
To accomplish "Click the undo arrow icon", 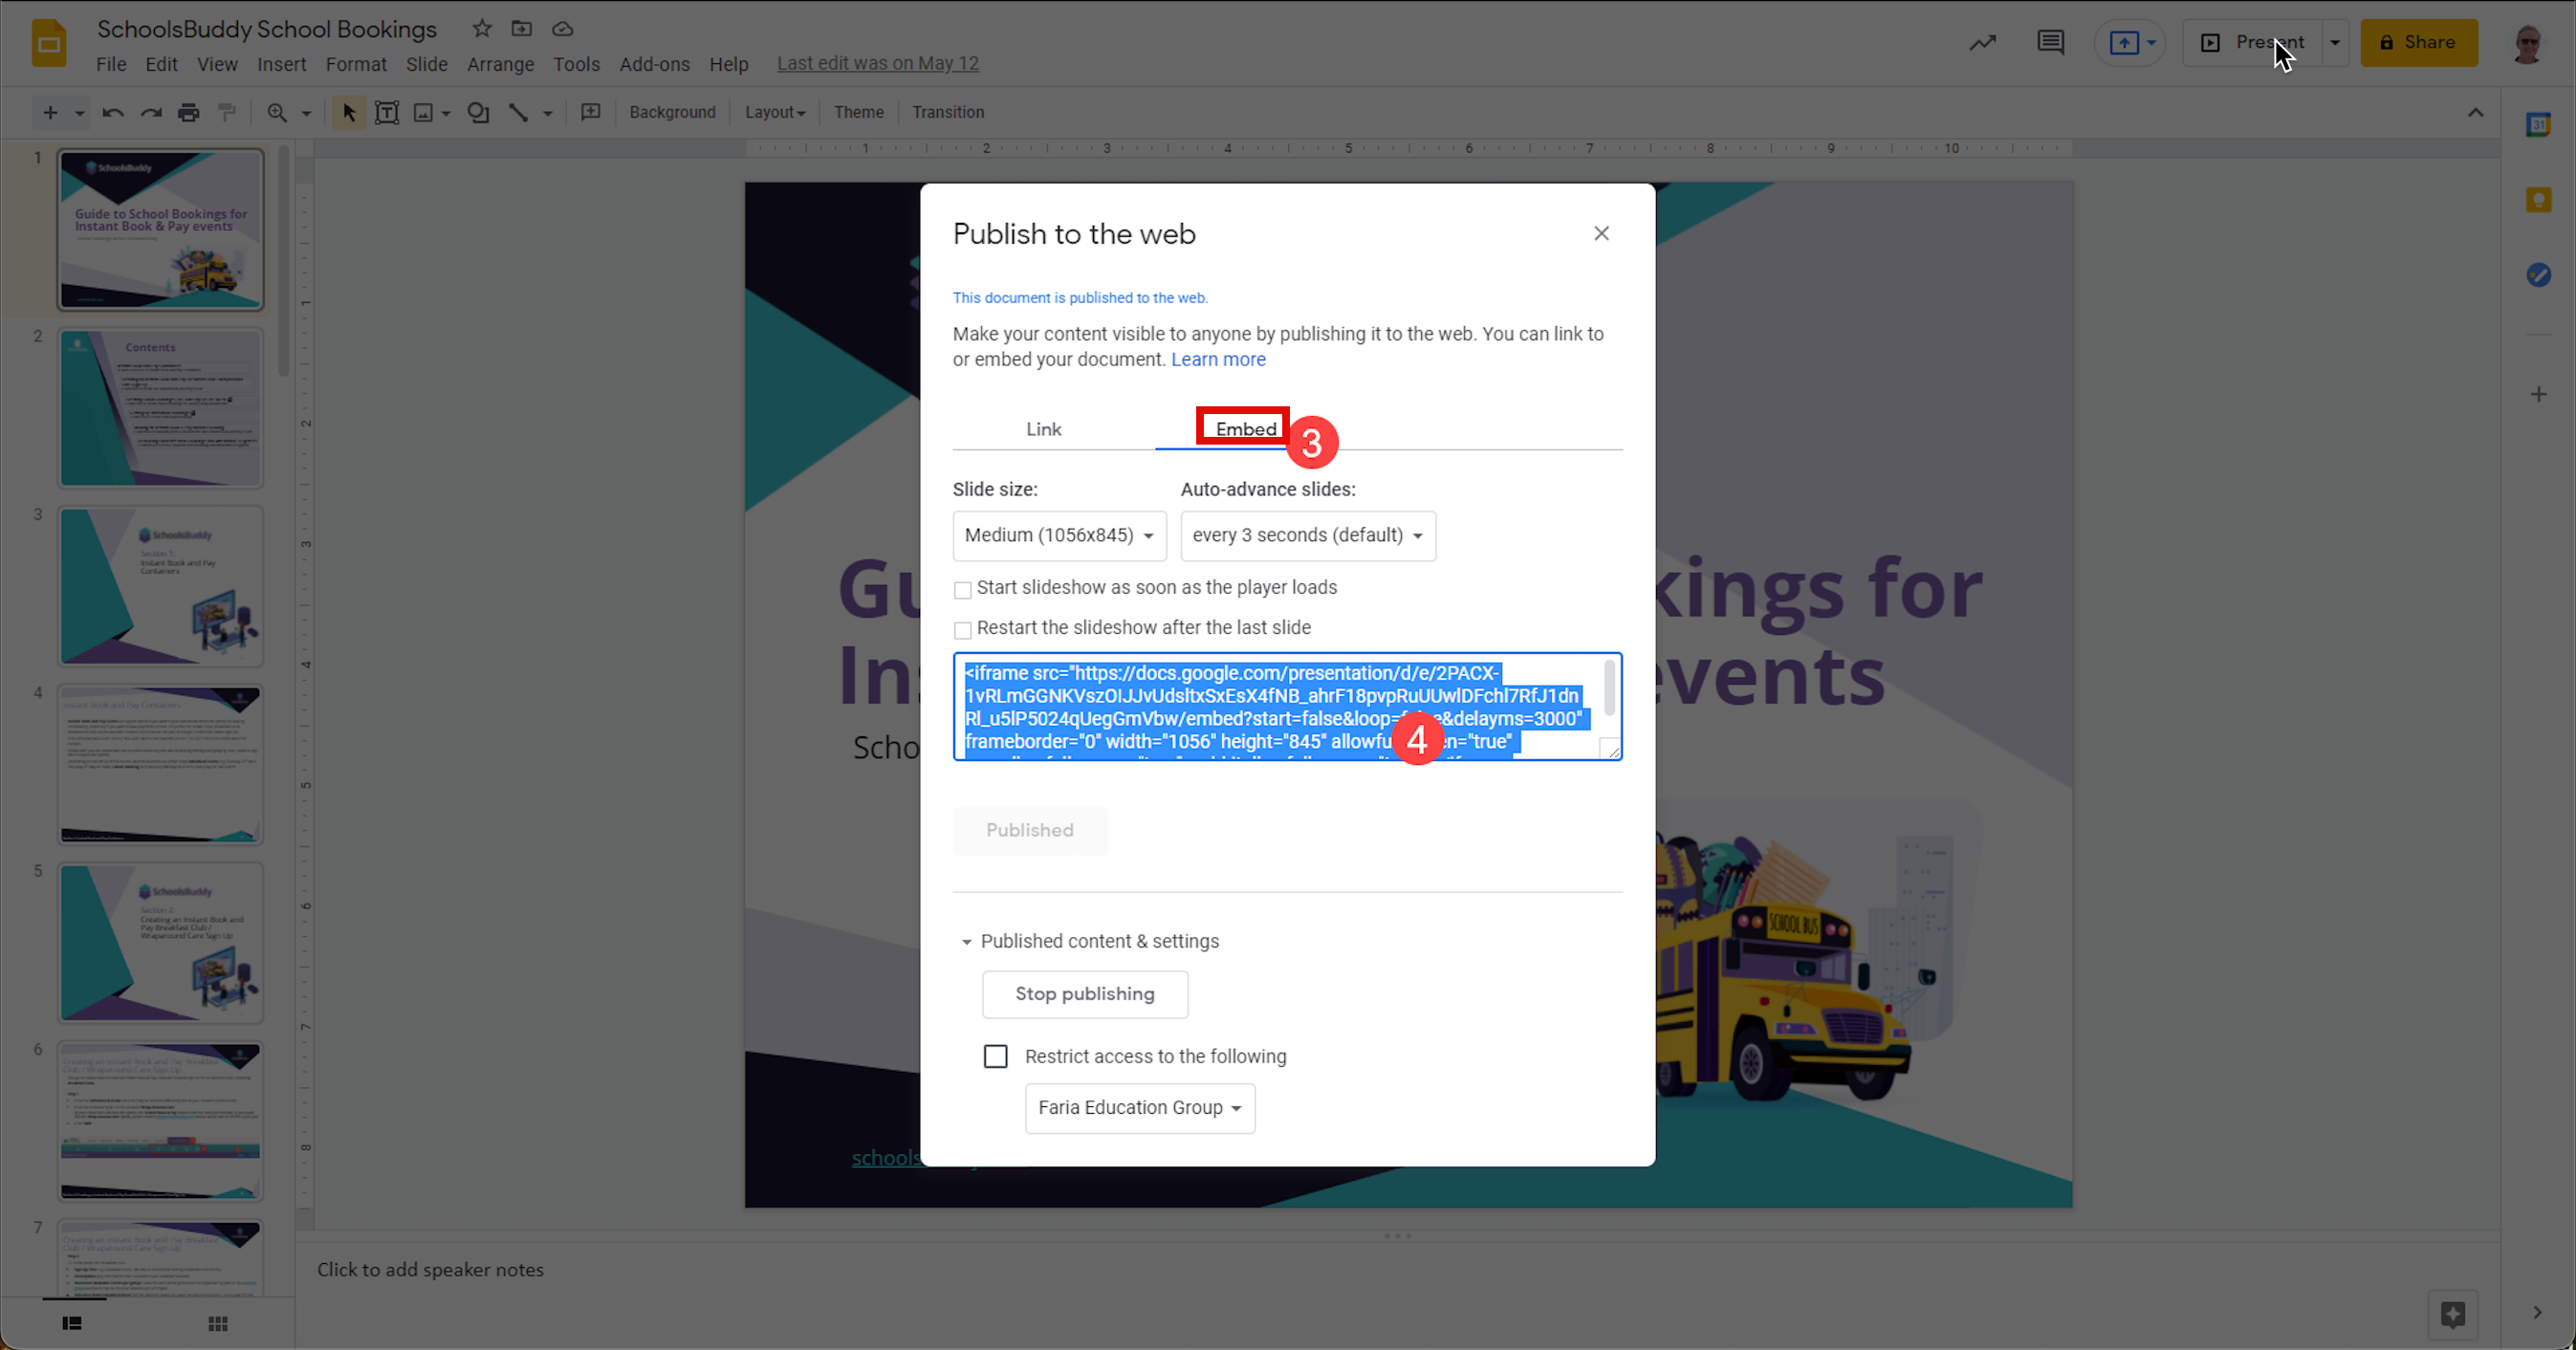I will (x=112, y=112).
